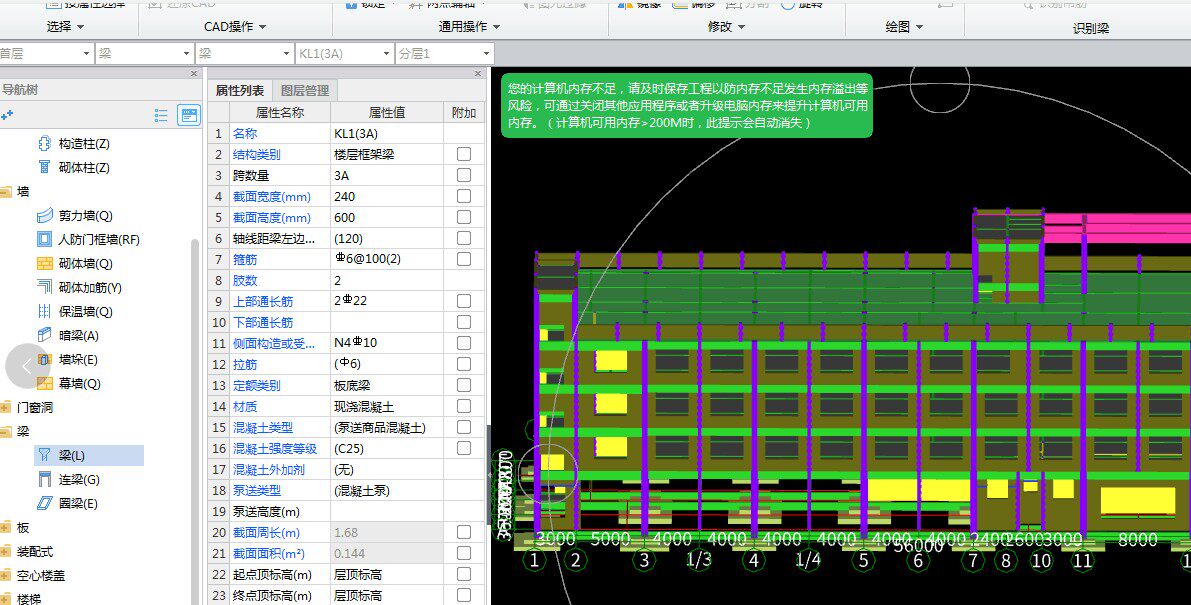Select 人防门框墙(RF) component
Screen dimensions: 1191x605
click(x=88, y=239)
